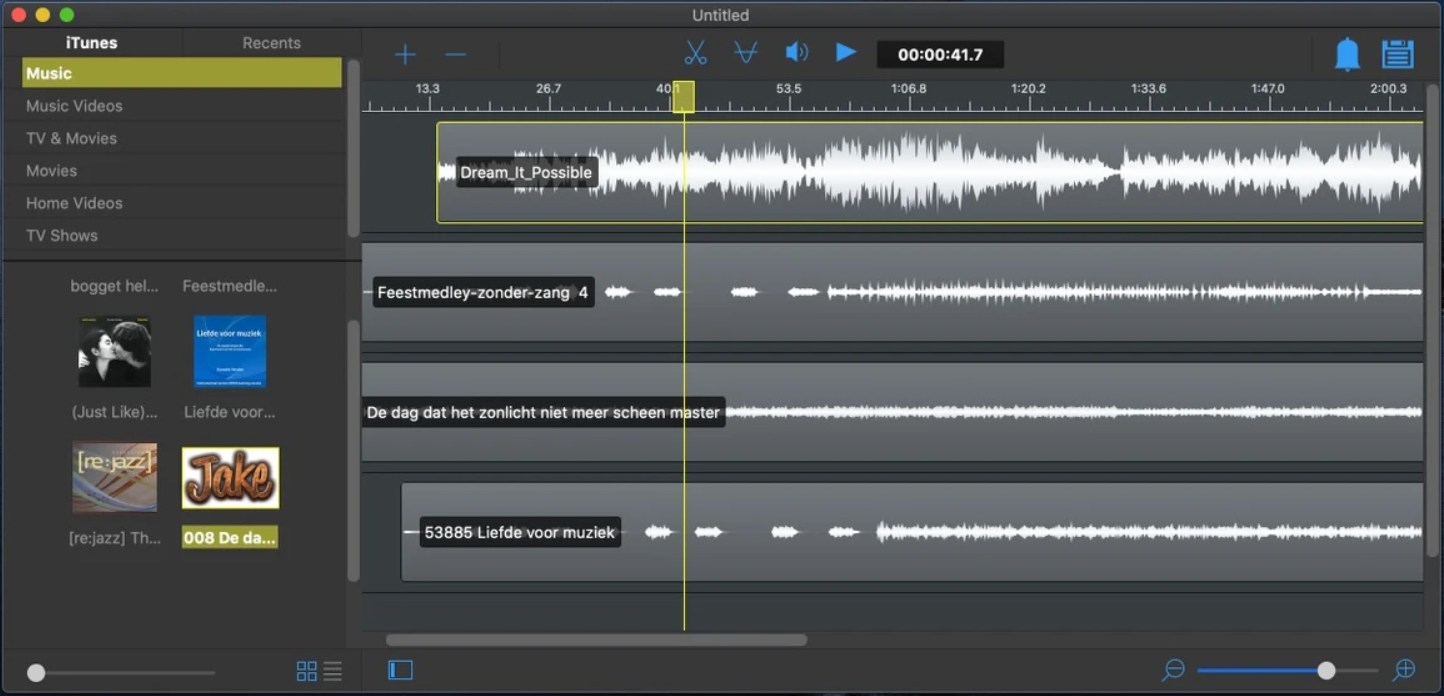This screenshot has width=1444, height=696.
Task: Click the horizontal timeline scrollbar
Action: (596, 640)
